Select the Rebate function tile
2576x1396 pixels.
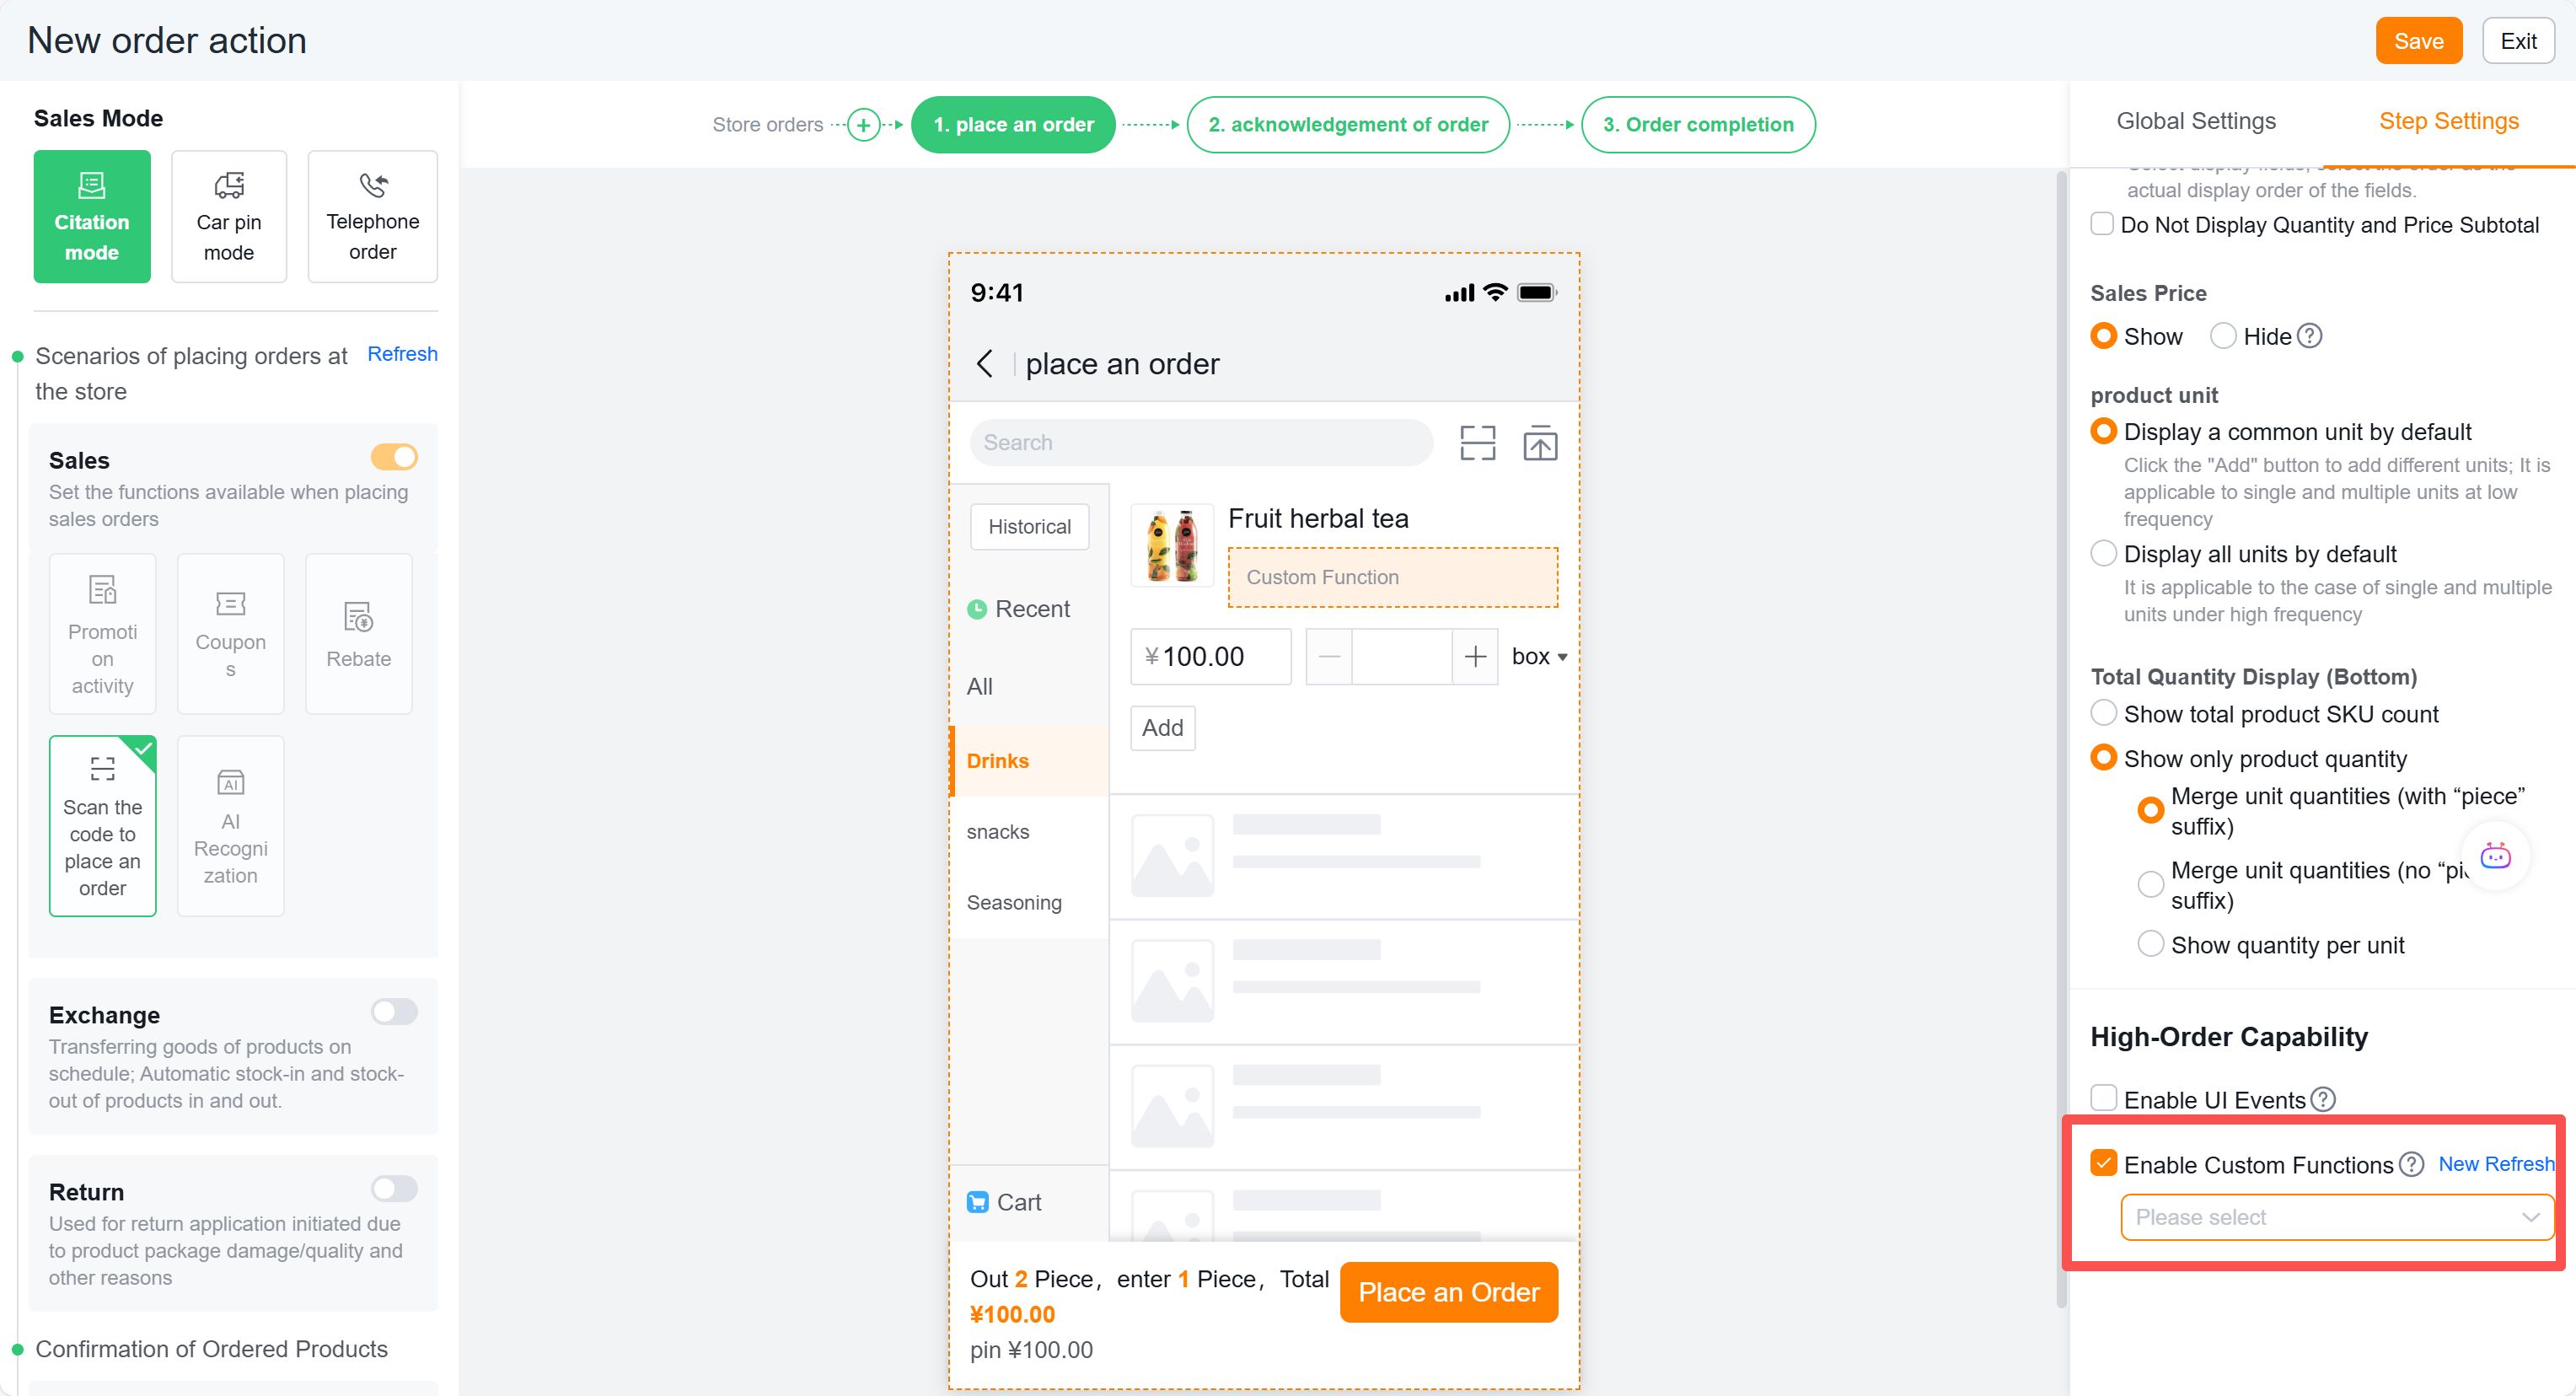click(359, 634)
